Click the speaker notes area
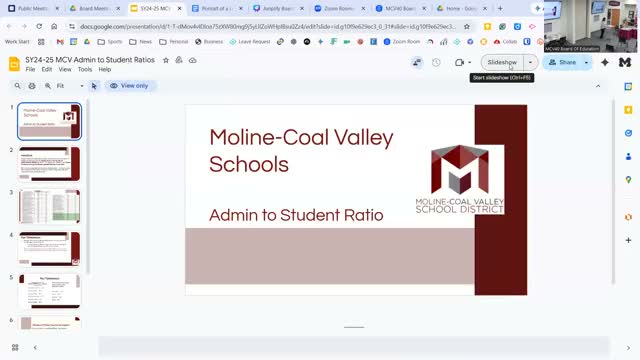640x360 pixels. [353, 347]
